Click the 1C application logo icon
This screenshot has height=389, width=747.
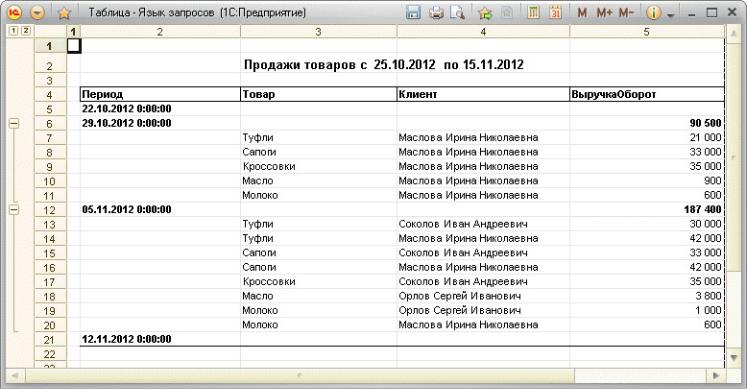pos(15,12)
